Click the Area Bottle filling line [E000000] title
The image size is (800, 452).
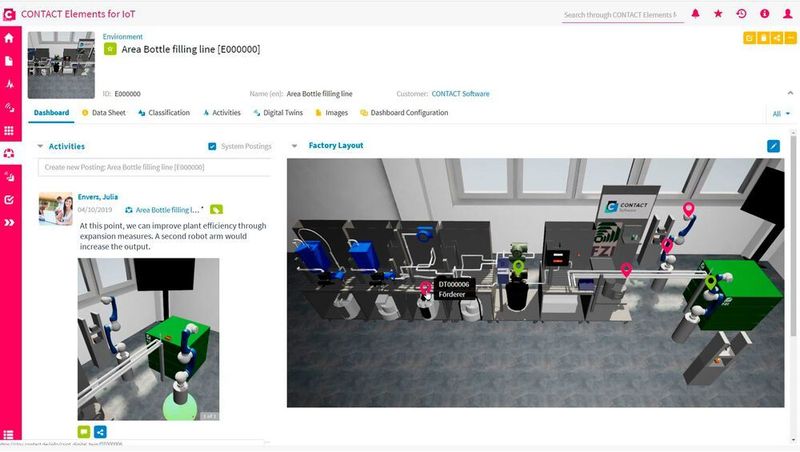(191, 49)
